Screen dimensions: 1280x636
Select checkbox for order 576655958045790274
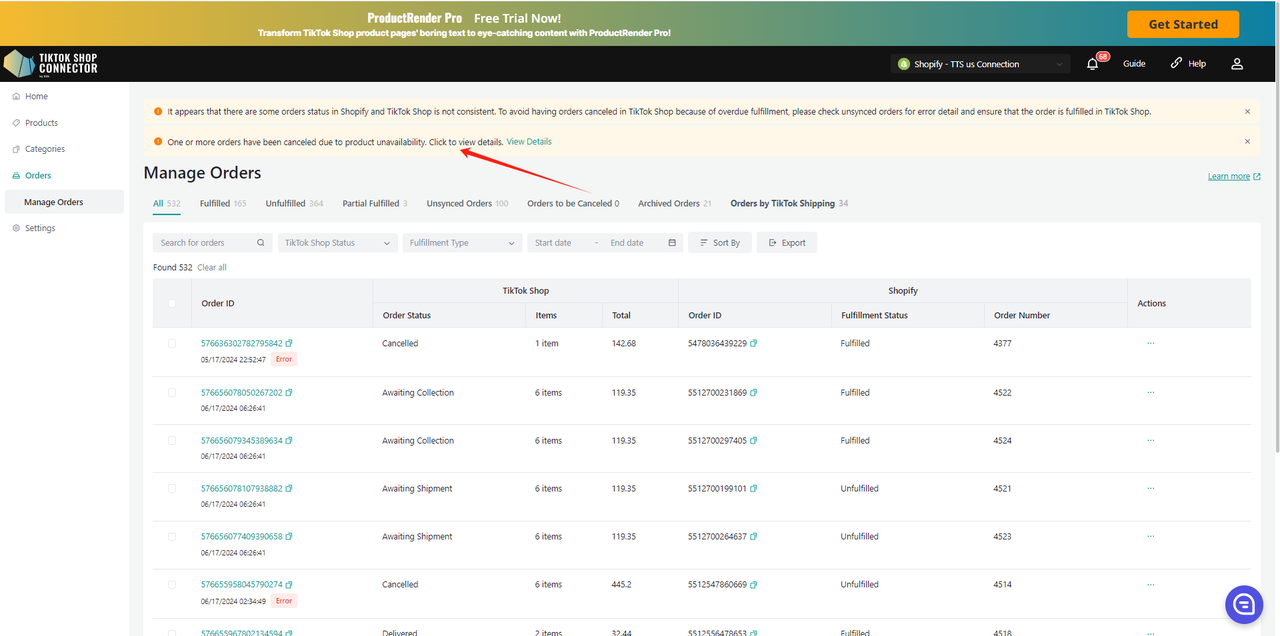[x=172, y=585]
